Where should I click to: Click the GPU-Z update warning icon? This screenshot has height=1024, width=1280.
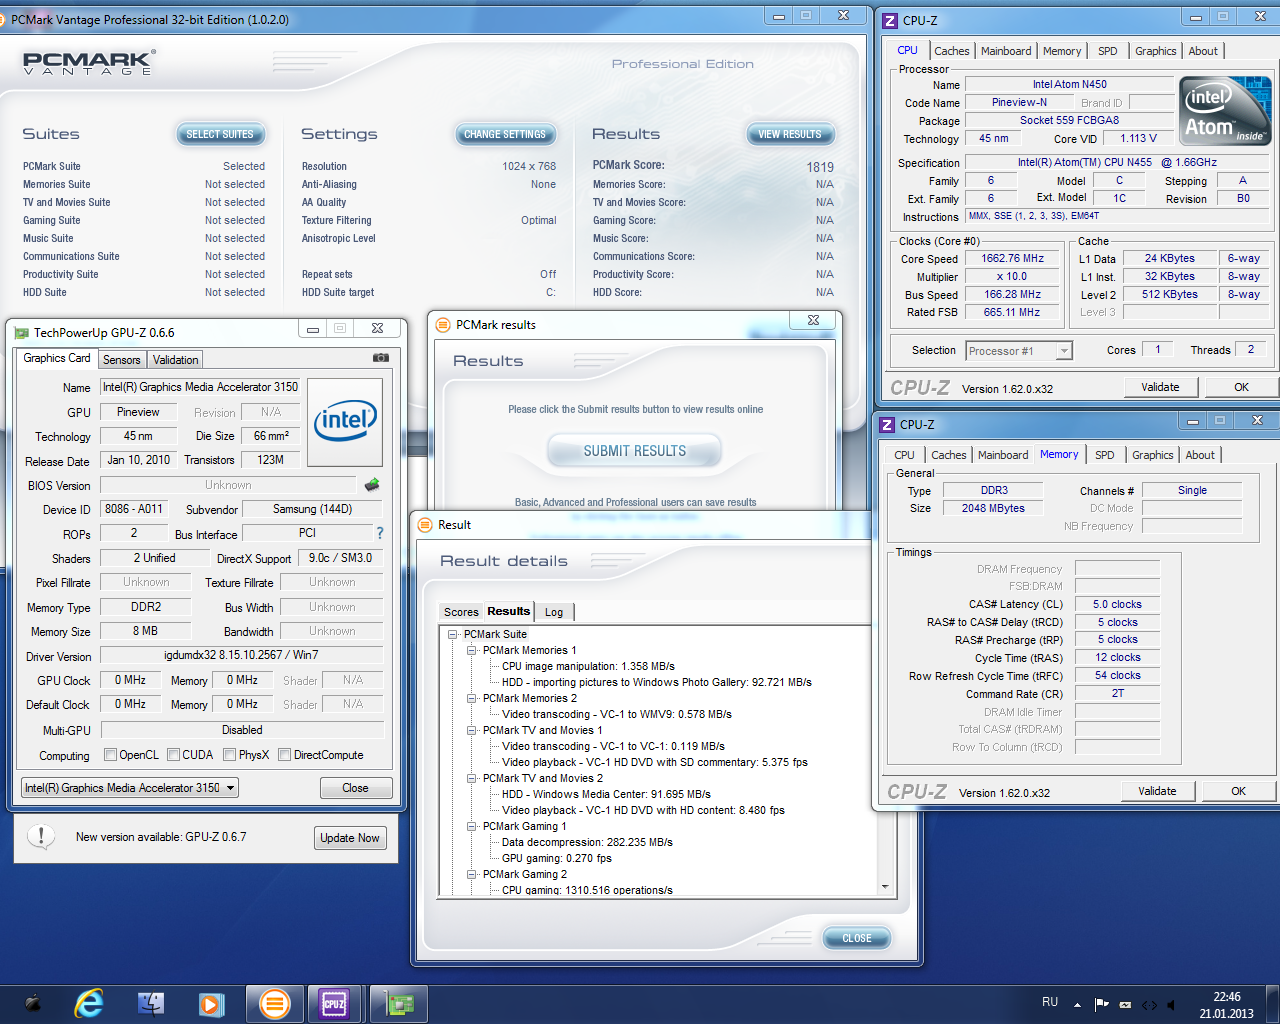[40, 836]
